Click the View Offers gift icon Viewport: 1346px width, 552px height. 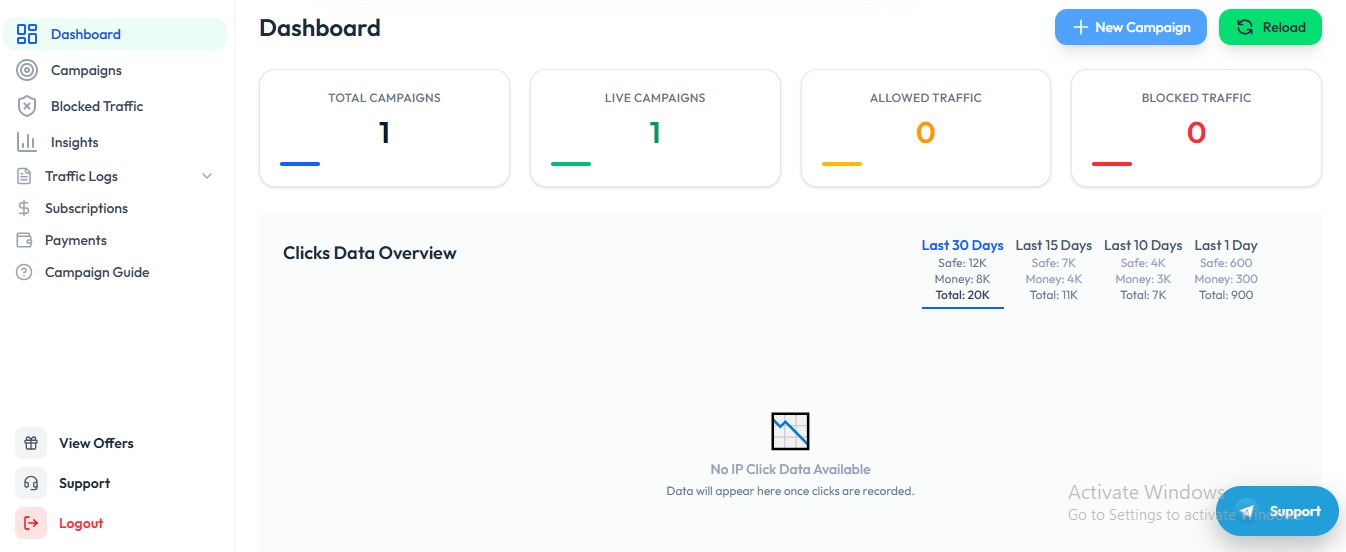[31, 443]
